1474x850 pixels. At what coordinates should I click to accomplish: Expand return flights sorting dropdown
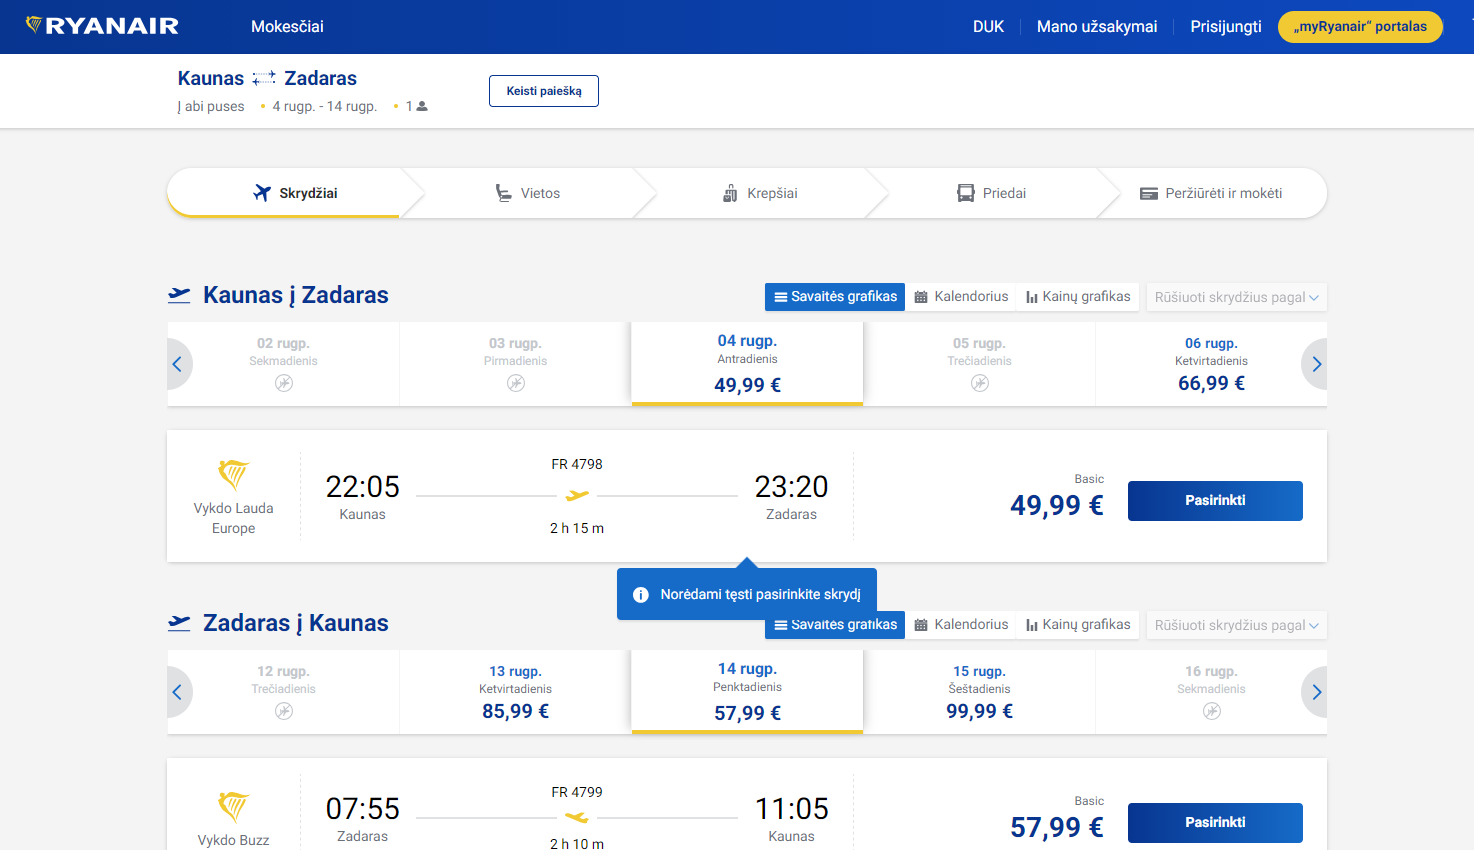(1236, 625)
